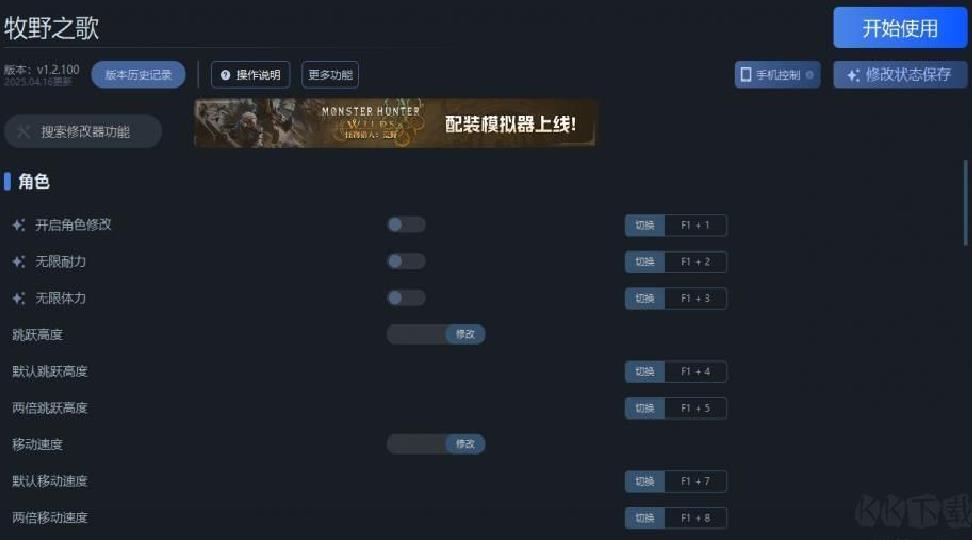This screenshot has height=540, width=972.
Task: Click the blue 开始使用 button
Action: click(x=900, y=28)
